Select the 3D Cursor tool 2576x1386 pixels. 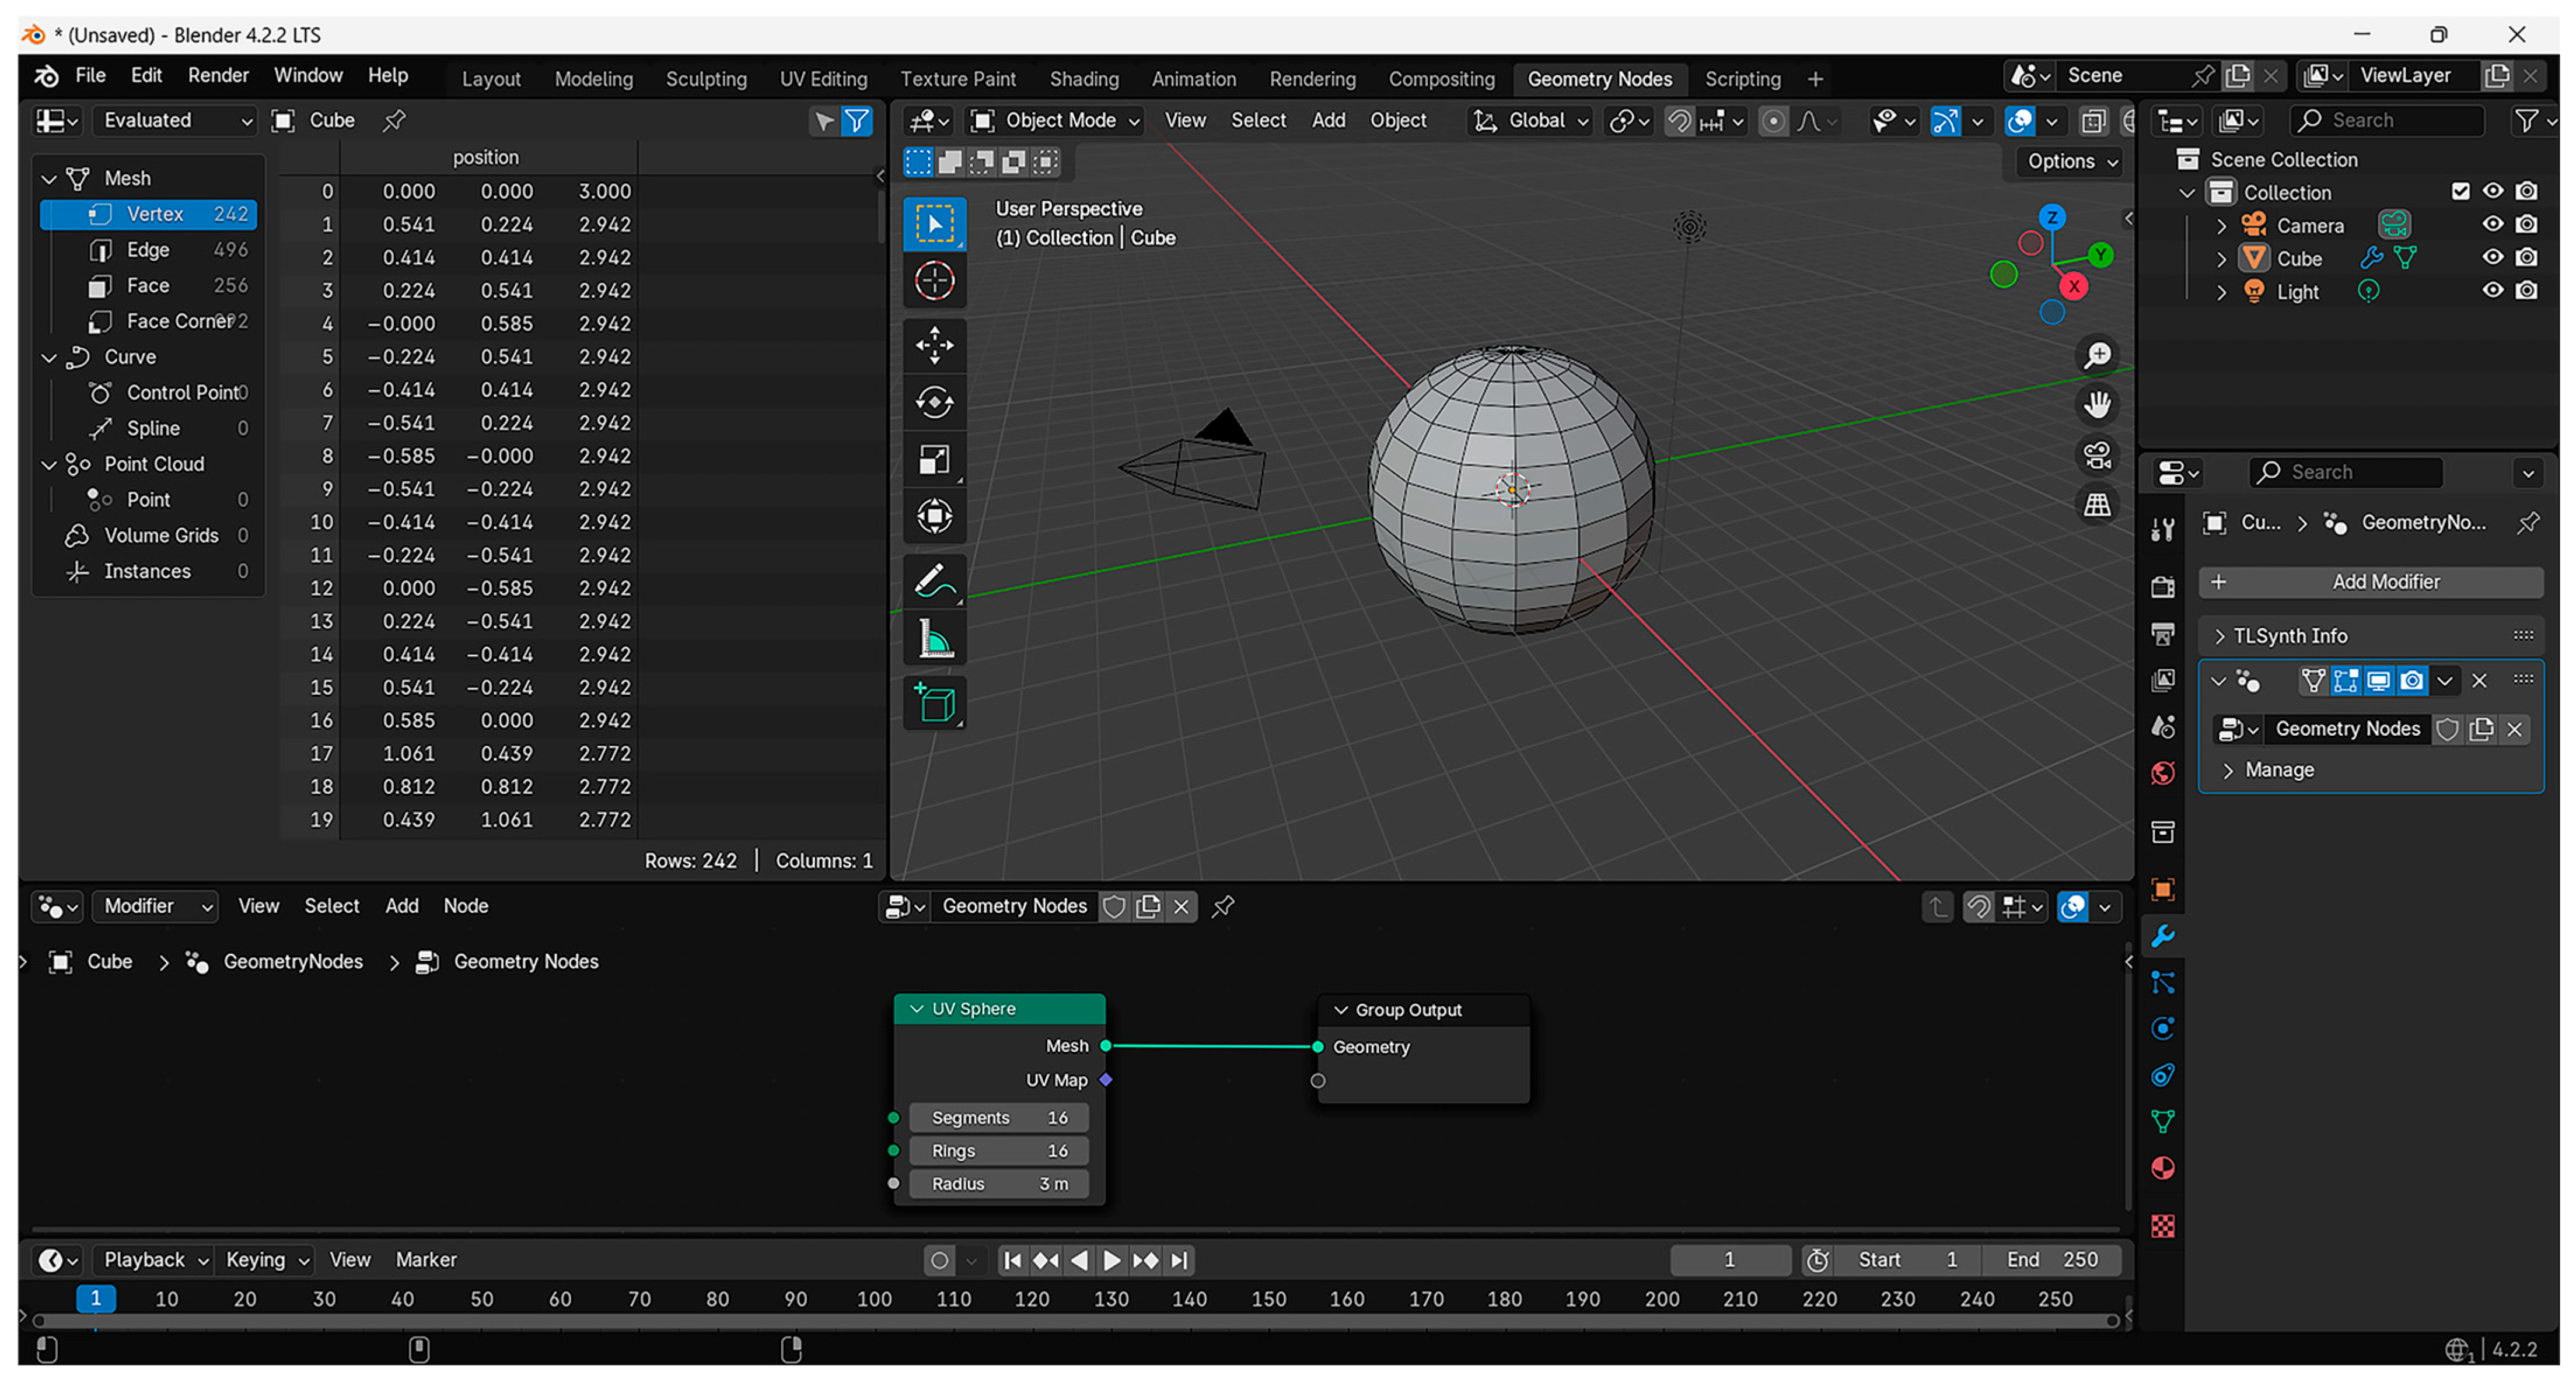coord(934,281)
